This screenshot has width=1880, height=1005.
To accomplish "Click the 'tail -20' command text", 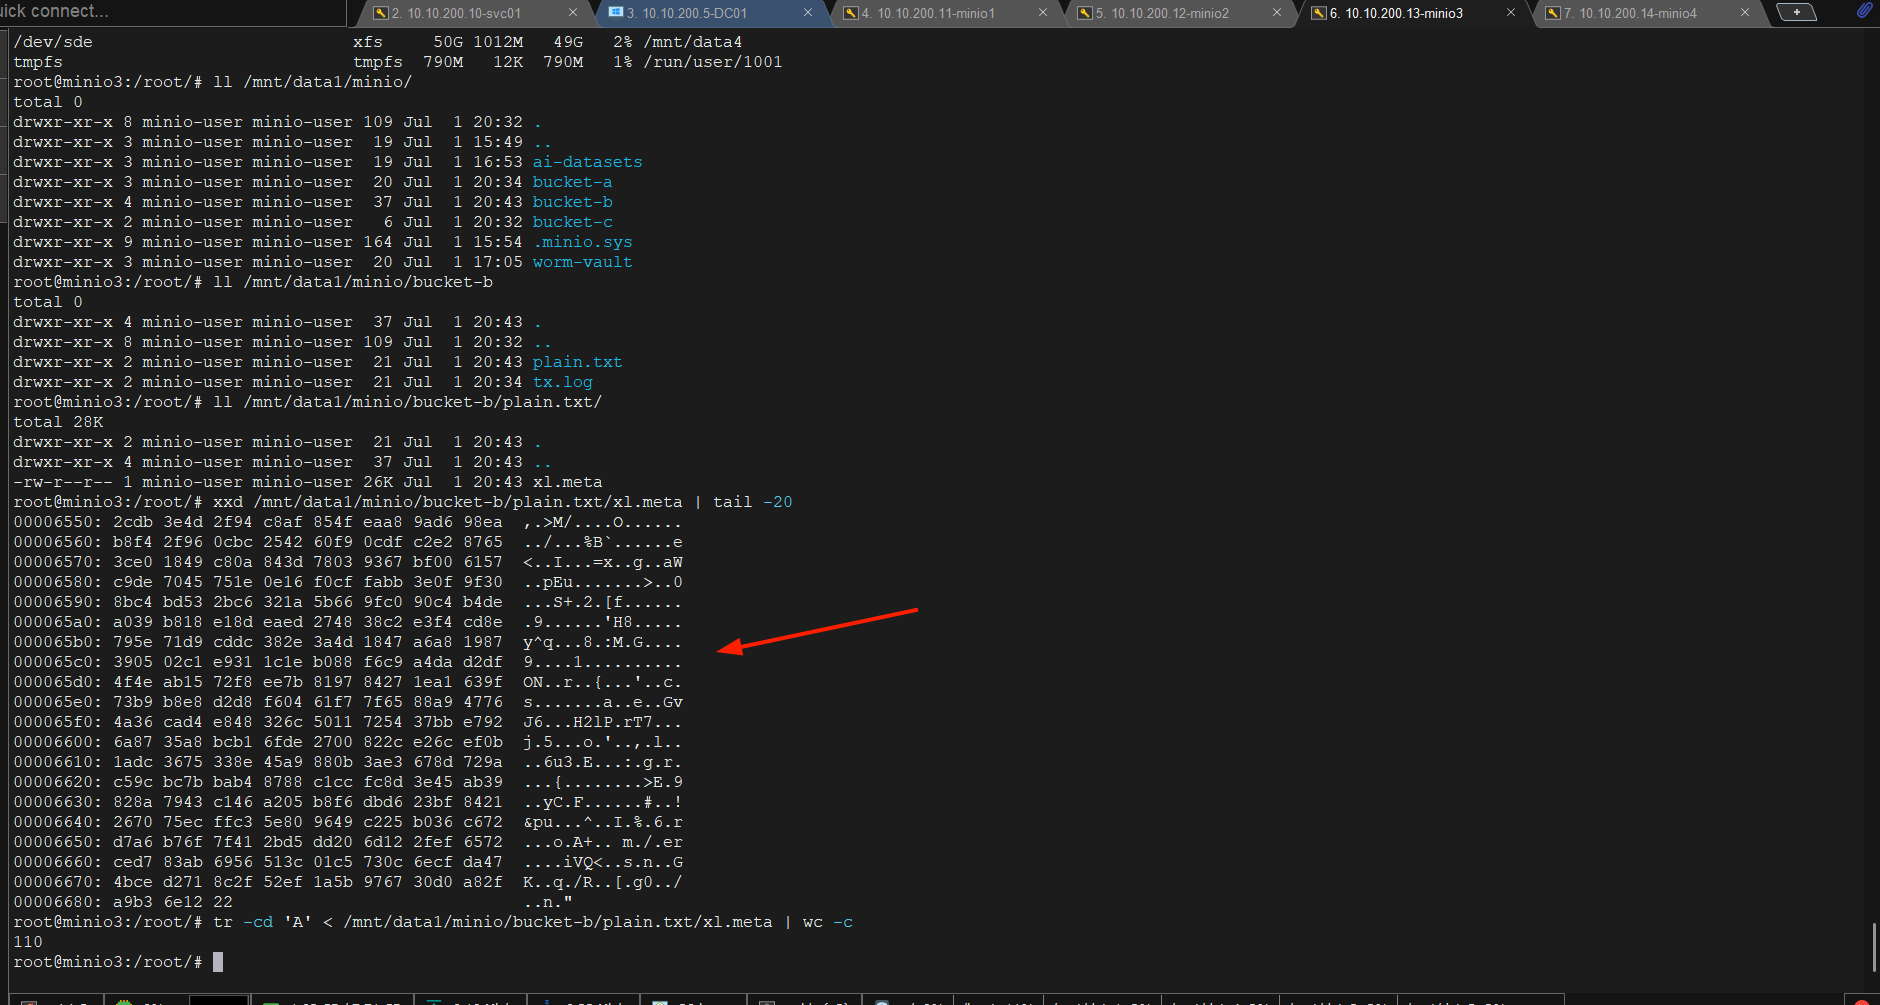I will pyautogui.click(x=752, y=502).
